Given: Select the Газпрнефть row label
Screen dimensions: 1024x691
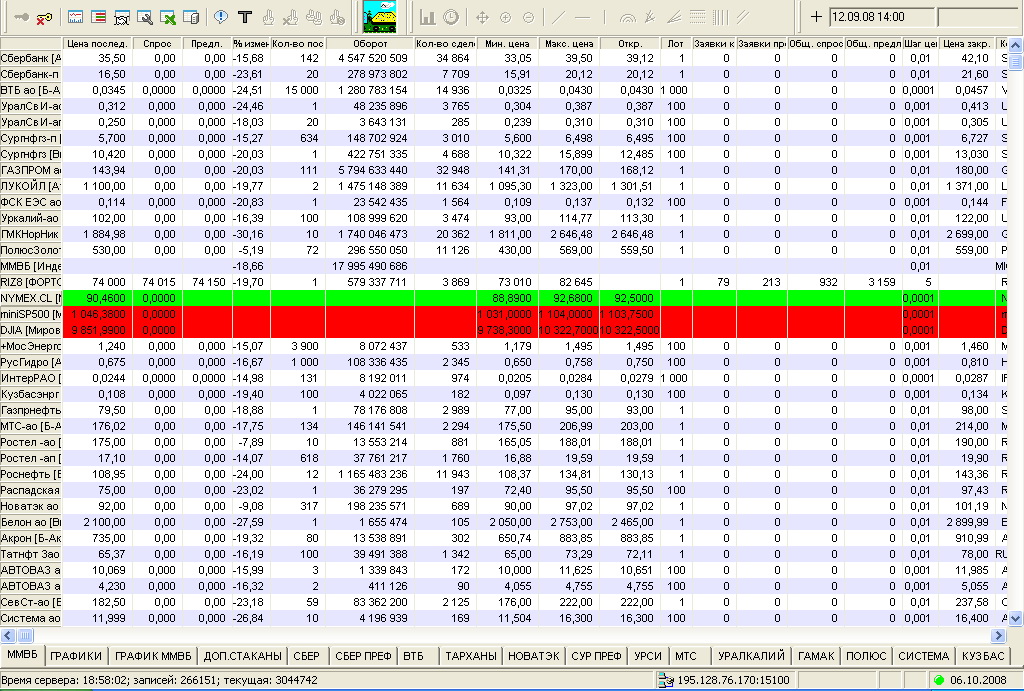Looking at the screenshot, I should [x=31, y=410].
